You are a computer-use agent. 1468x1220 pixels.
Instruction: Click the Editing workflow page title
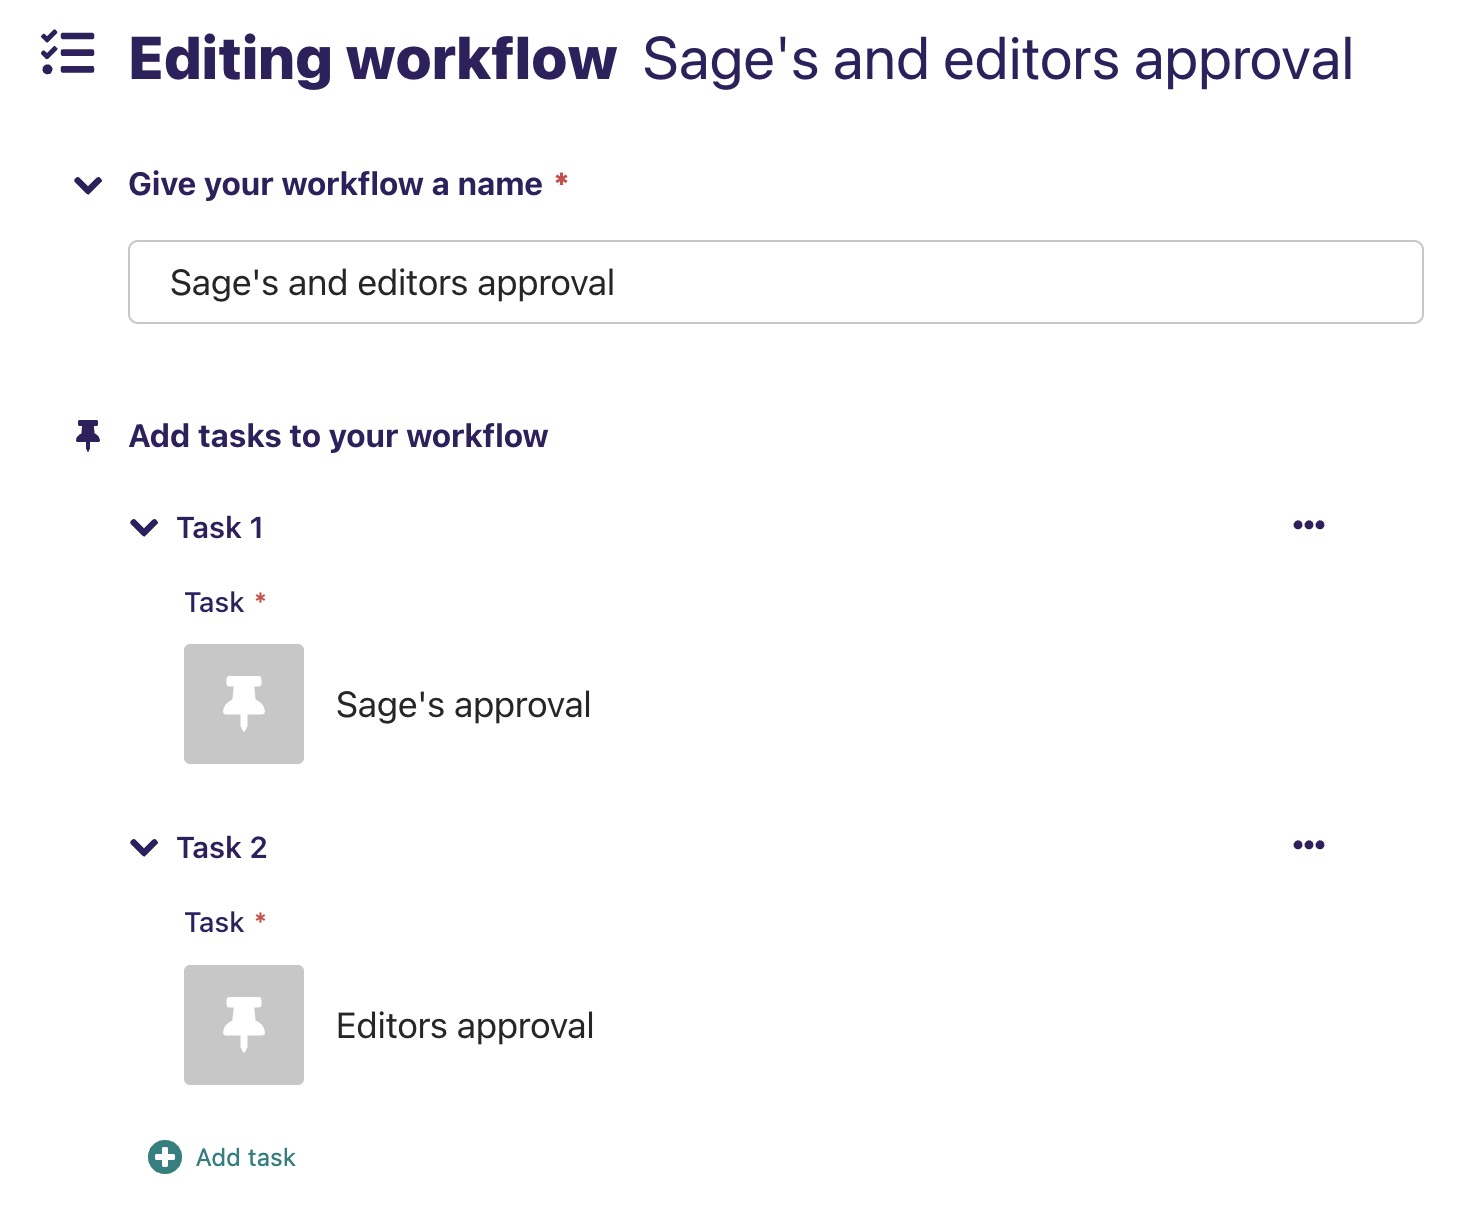372,58
